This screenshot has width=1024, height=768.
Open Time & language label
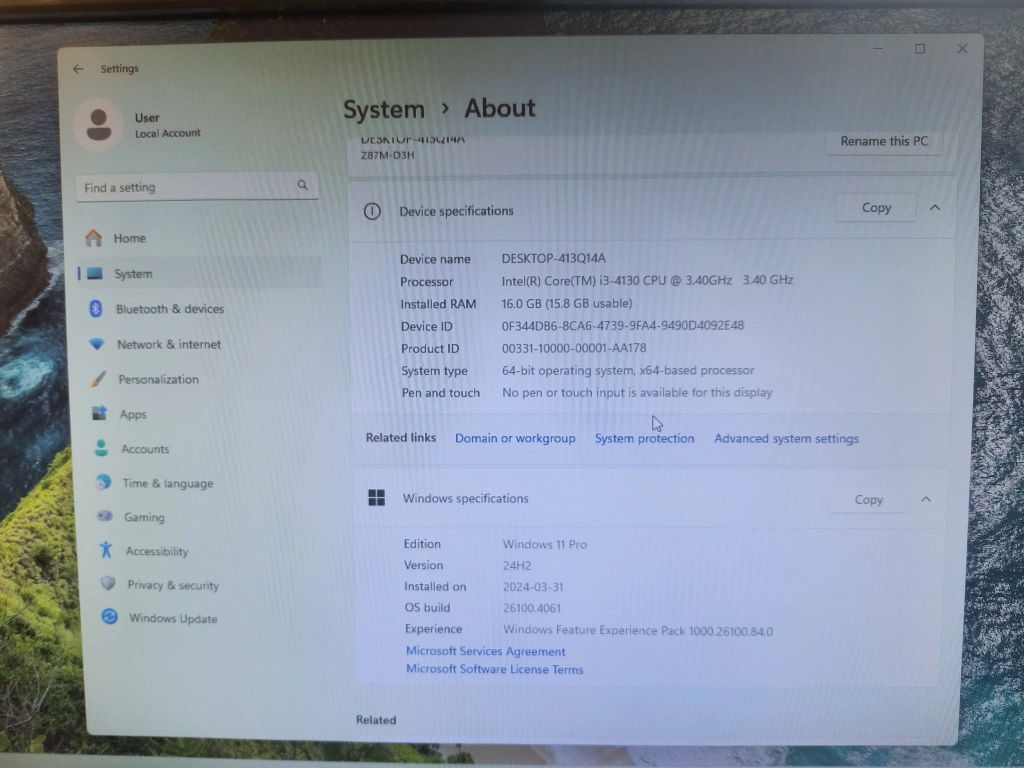(168, 483)
